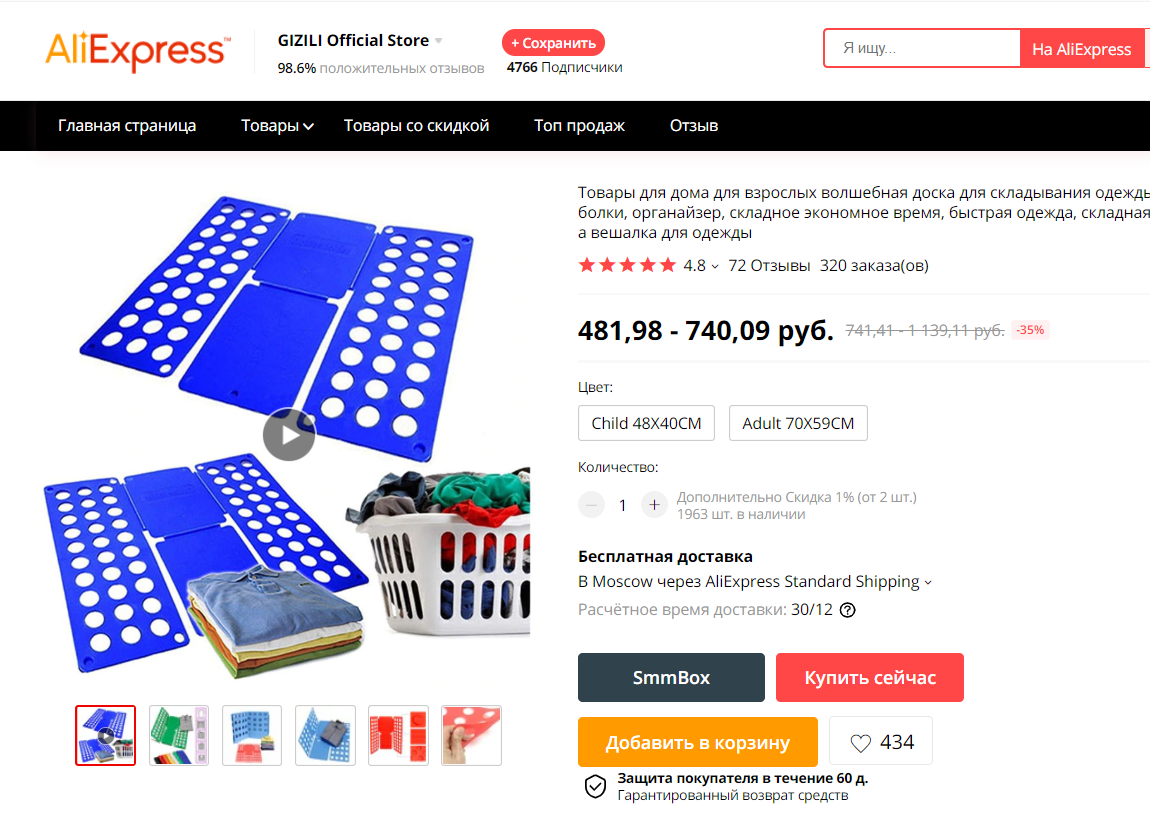Play the product video
Screen dimensions: 1150x835
[289, 435]
